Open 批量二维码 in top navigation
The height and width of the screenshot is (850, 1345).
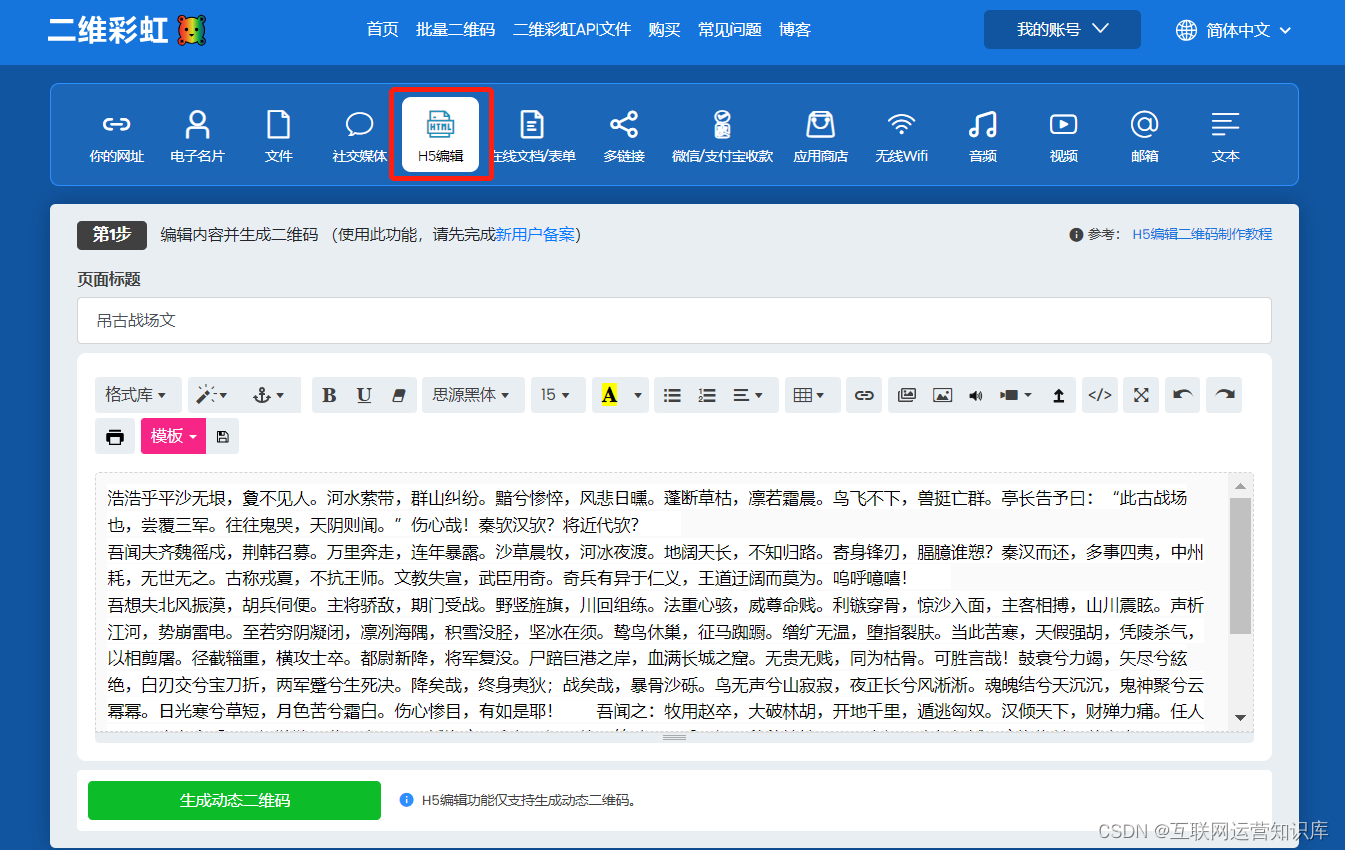coord(455,29)
